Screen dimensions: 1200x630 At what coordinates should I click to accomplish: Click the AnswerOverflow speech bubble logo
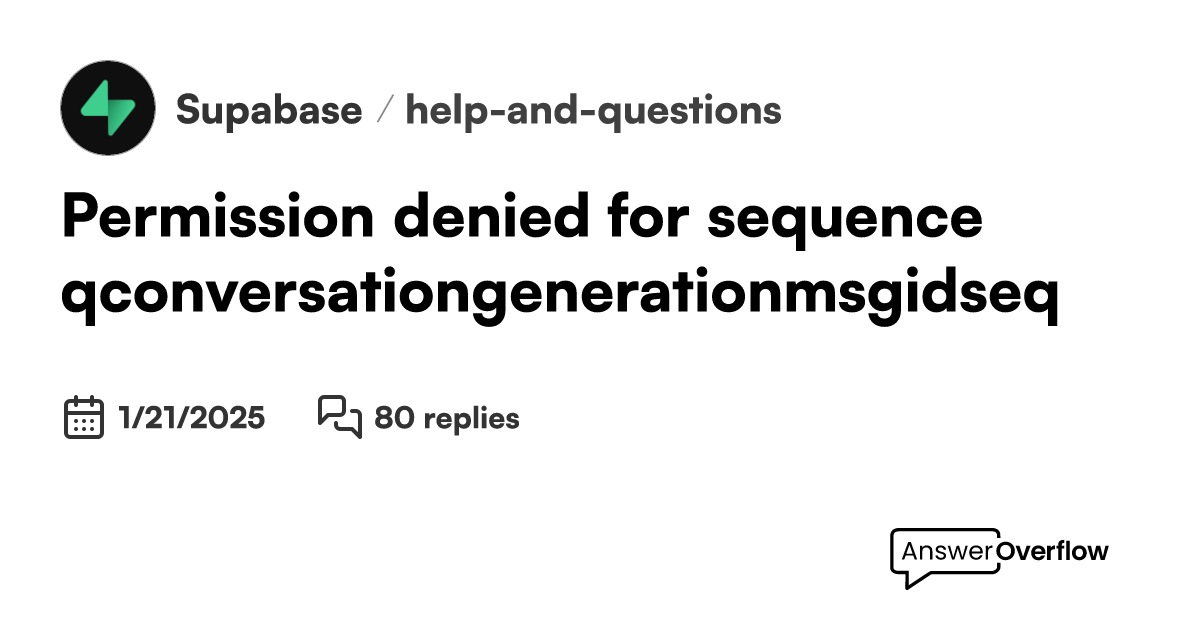point(945,556)
